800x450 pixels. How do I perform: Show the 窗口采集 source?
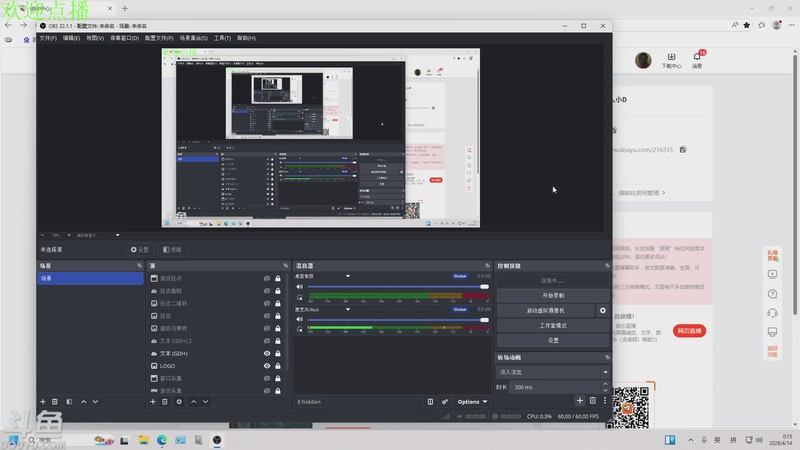[x=267, y=378]
